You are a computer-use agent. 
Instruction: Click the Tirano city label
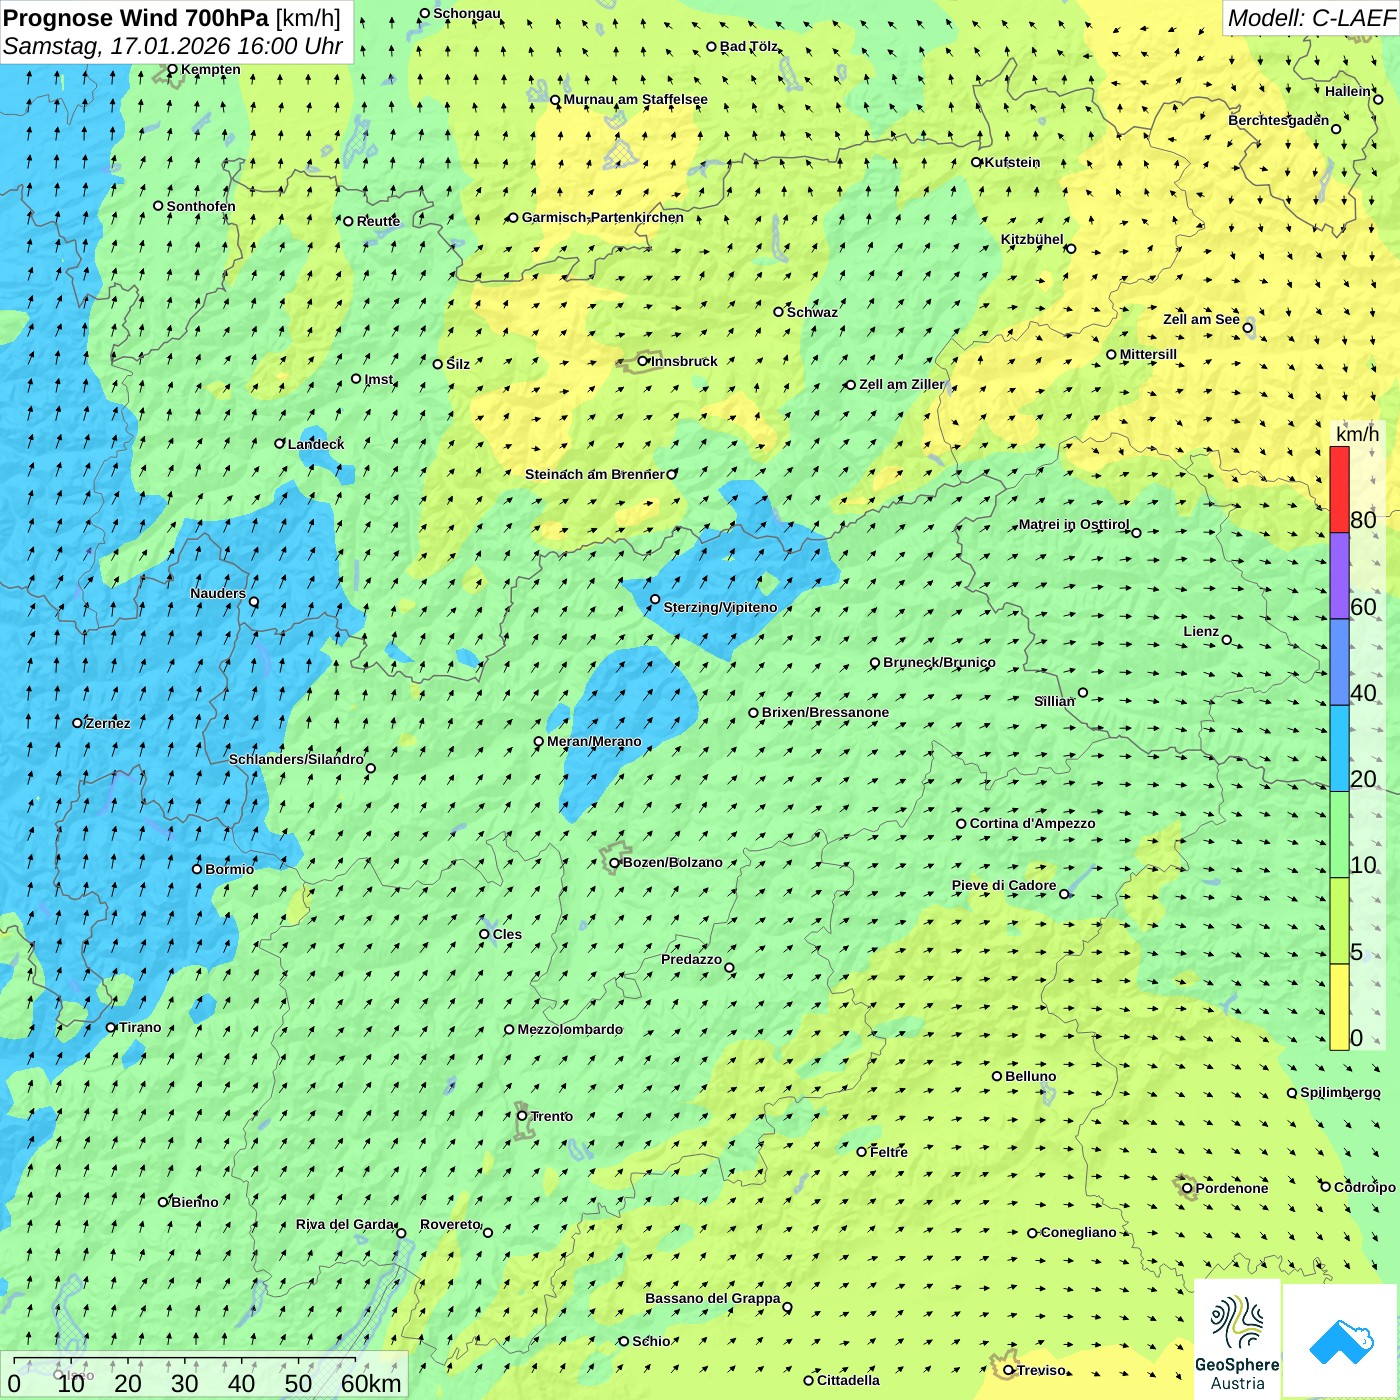[x=140, y=1027]
